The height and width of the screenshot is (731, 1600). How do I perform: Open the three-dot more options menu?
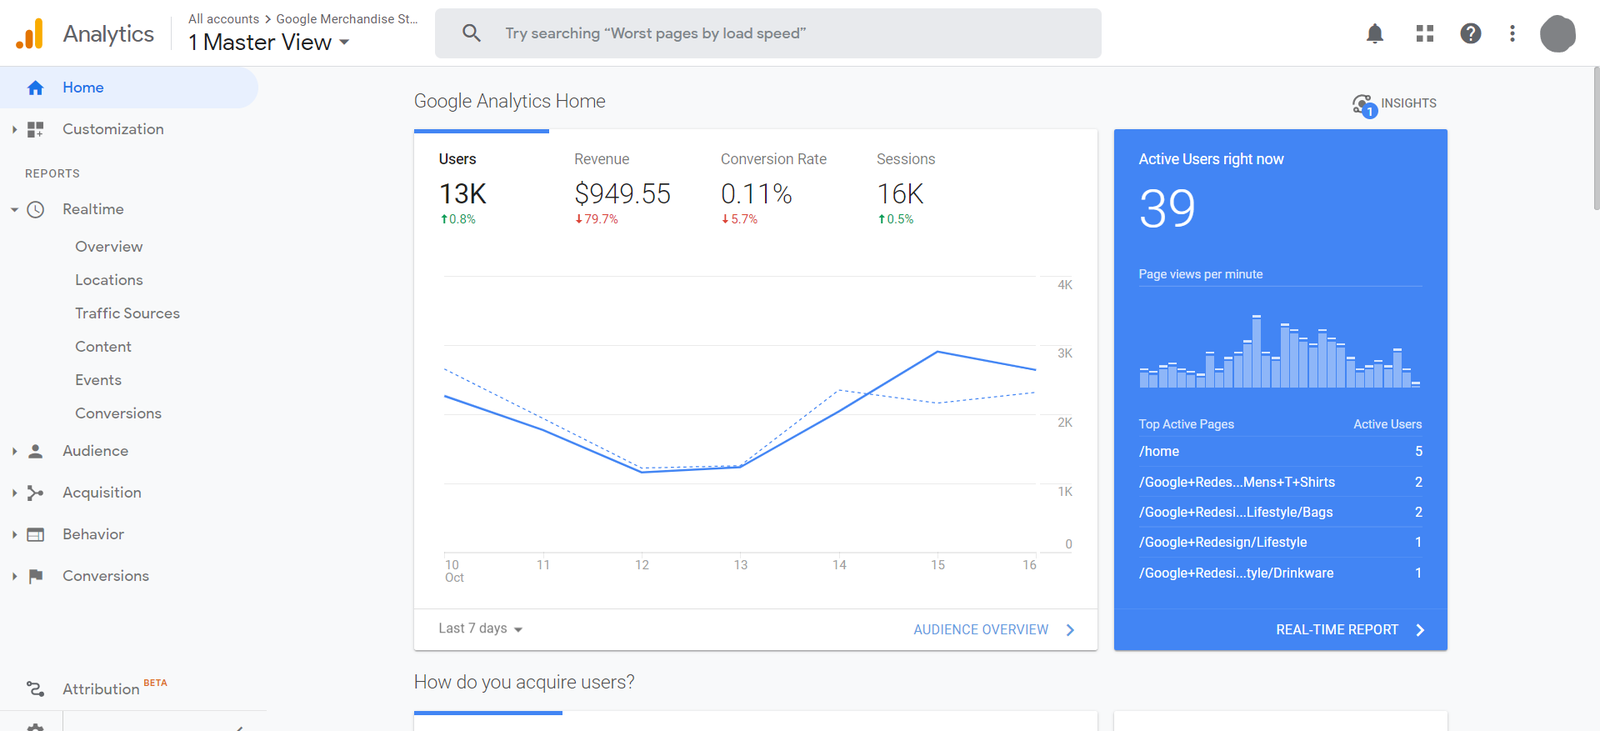click(1512, 34)
